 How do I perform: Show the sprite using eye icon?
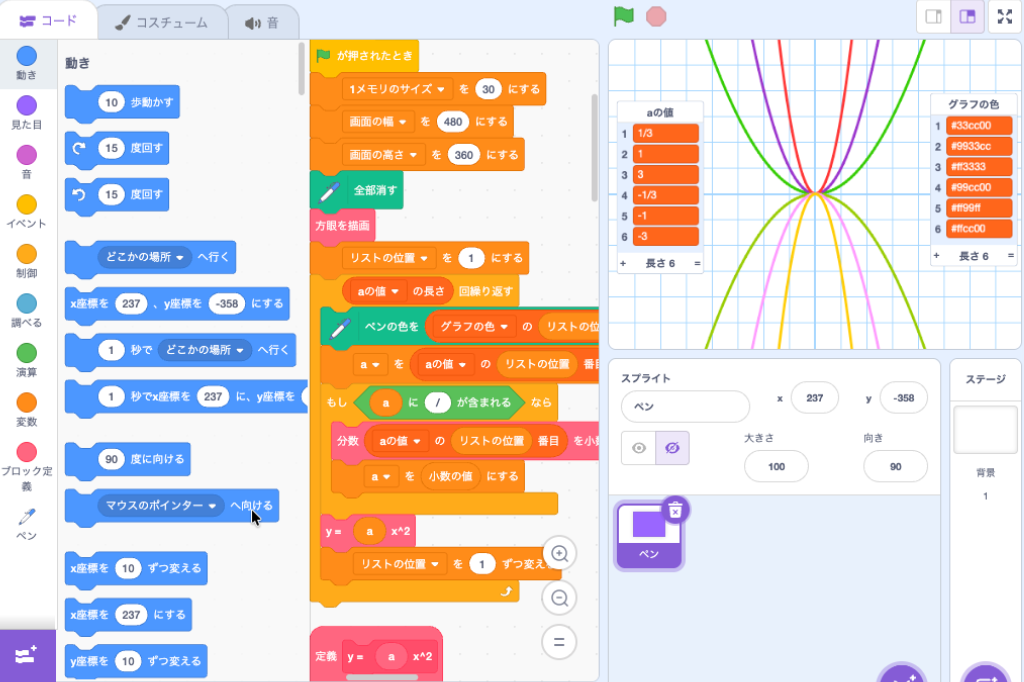point(638,449)
